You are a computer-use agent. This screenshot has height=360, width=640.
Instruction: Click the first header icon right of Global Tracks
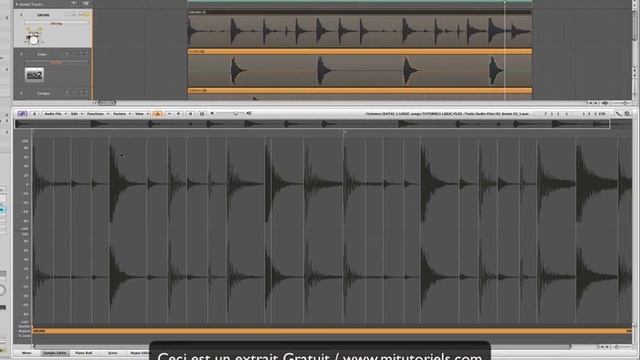(x=73, y=4)
